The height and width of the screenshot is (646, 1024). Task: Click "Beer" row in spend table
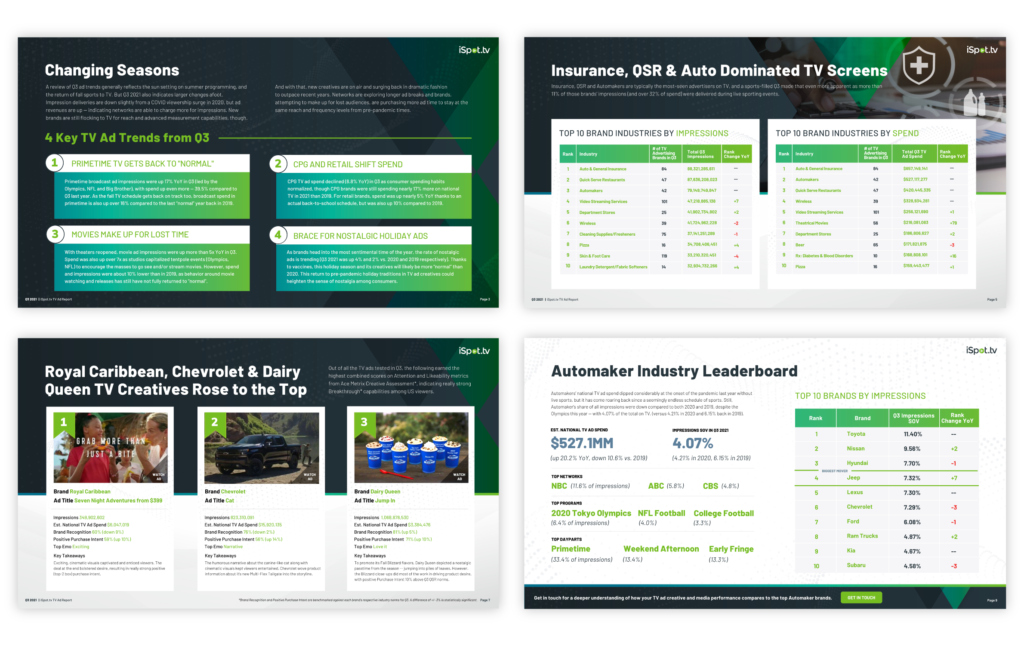(871, 244)
